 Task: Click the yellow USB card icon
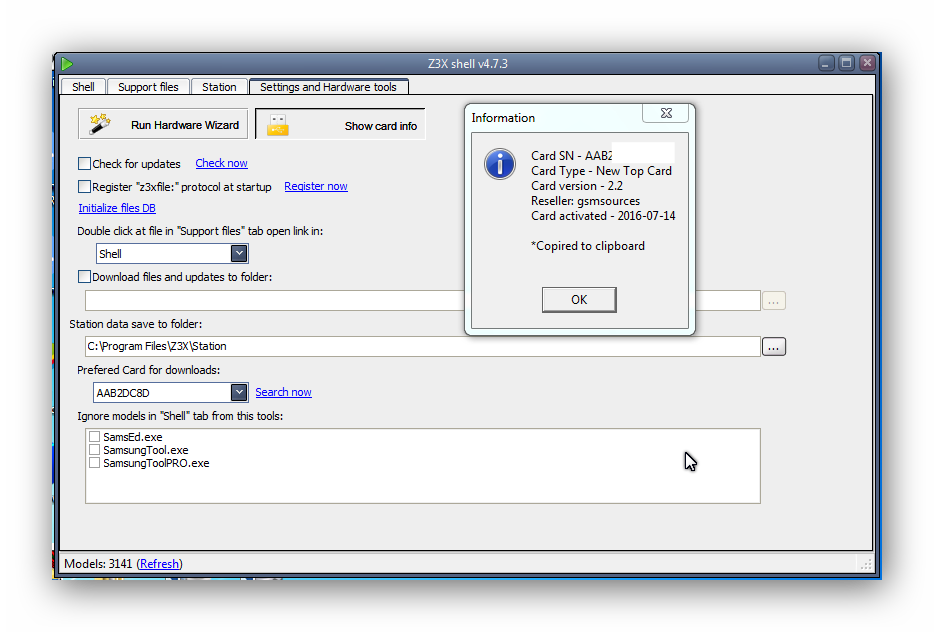(x=278, y=126)
